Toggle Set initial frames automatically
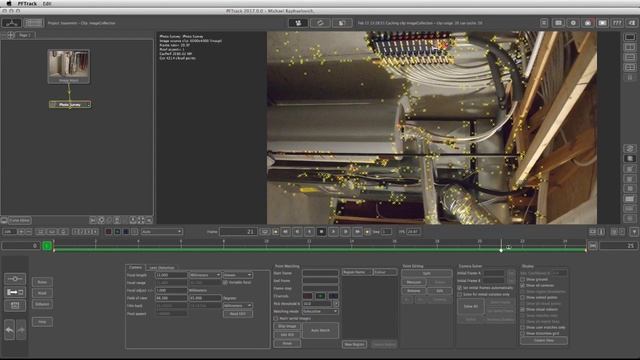The image size is (640, 360). (460, 288)
